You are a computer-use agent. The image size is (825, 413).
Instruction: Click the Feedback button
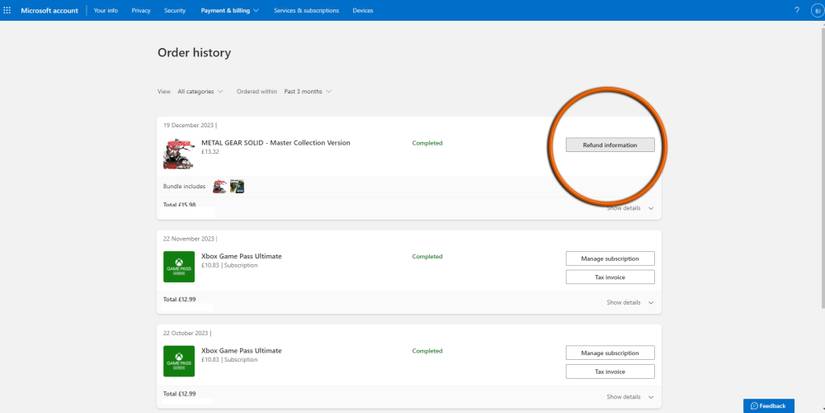(768, 405)
